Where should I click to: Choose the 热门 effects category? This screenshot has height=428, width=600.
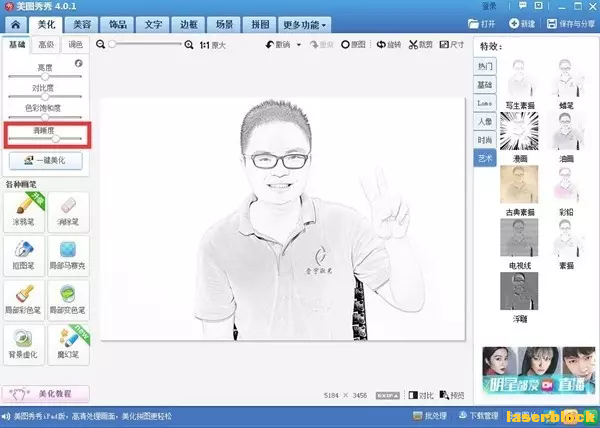pos(485,66)
